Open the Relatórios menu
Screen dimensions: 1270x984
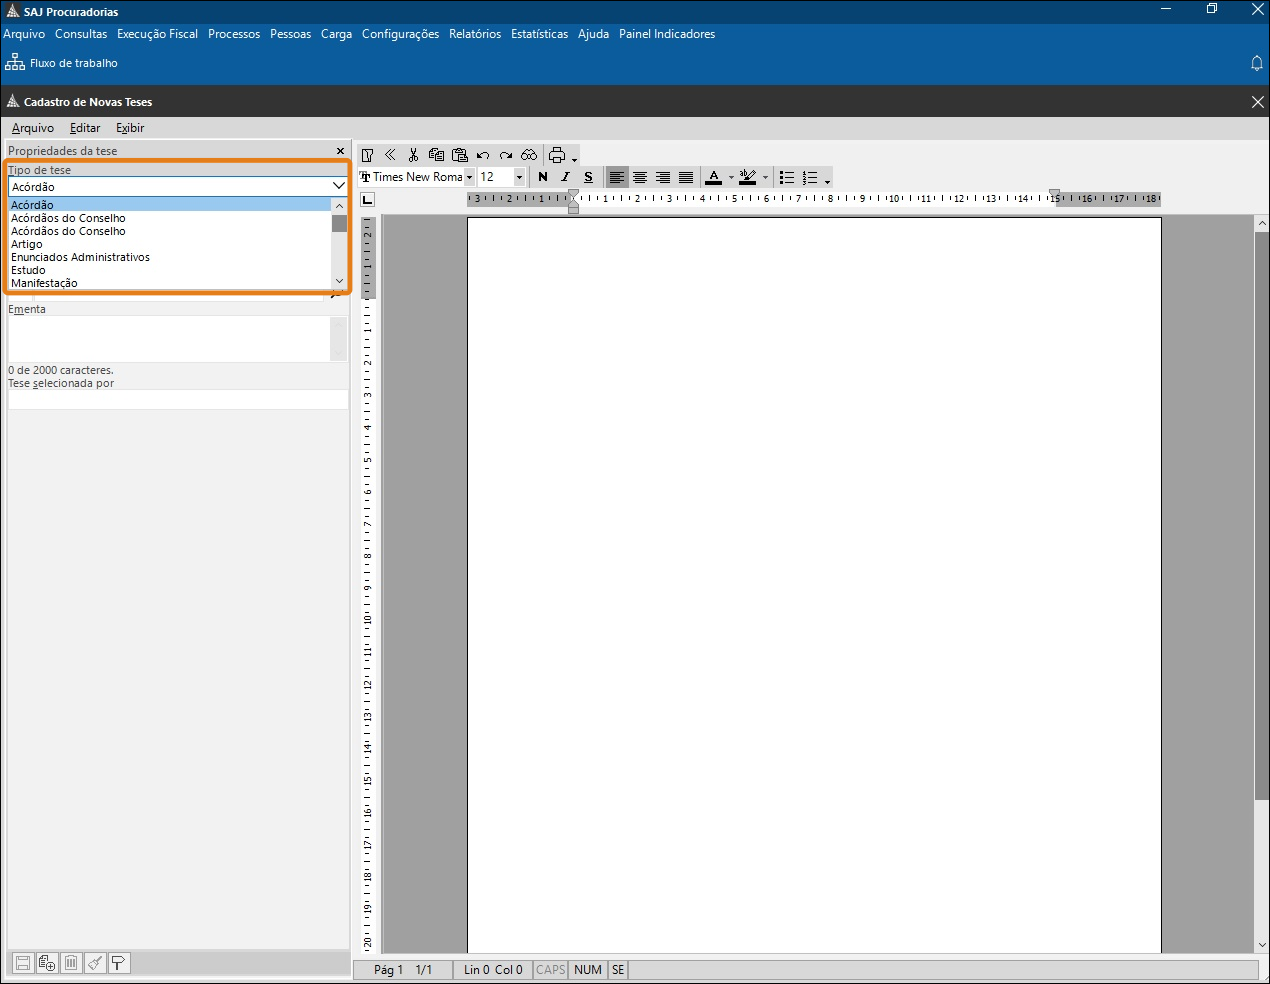coord(475,34)
